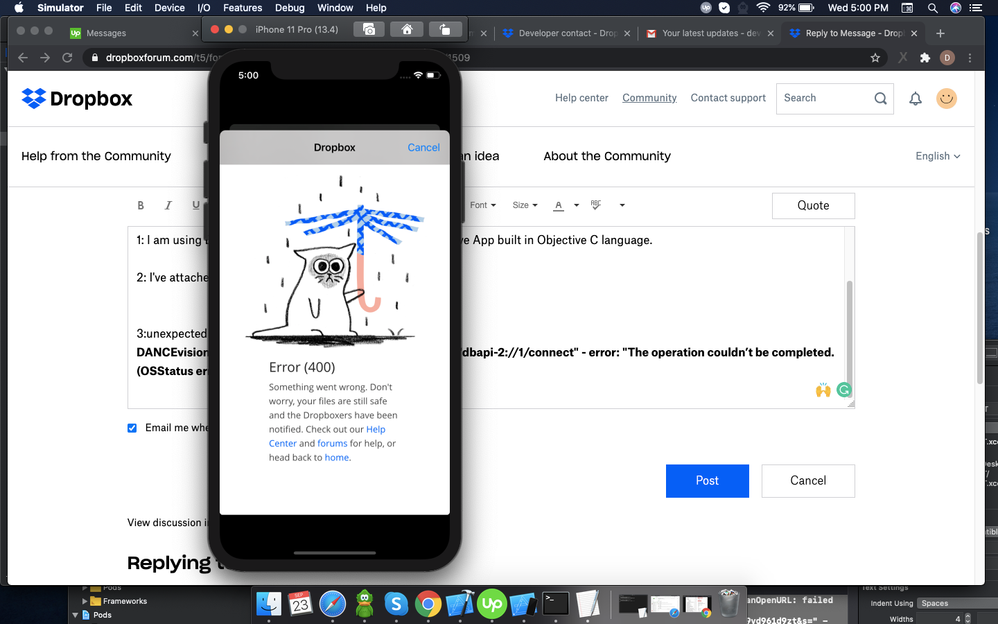Toggle bold in the reply editor
Image resolution: width=998 pixels, height=624 pixels.
pyautogui.click(x=141, y=205)
